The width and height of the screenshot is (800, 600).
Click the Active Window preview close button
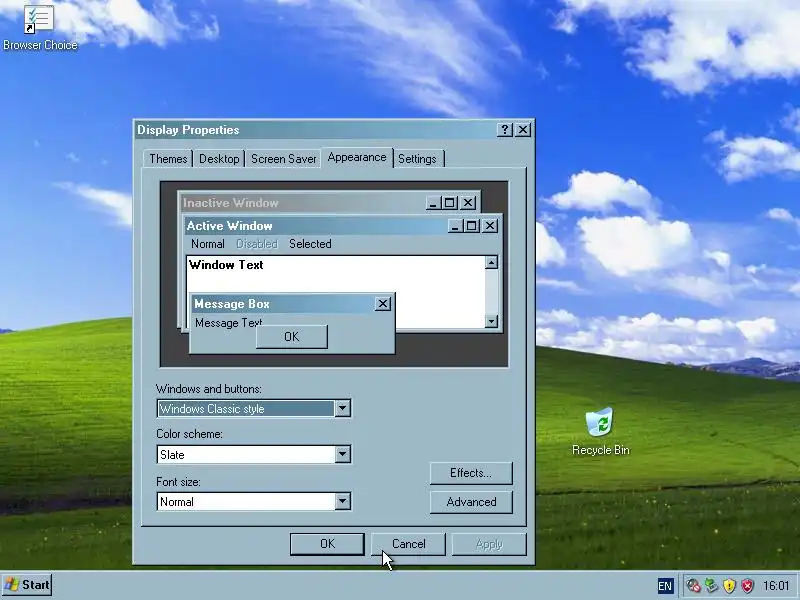(x=490, y=226)
